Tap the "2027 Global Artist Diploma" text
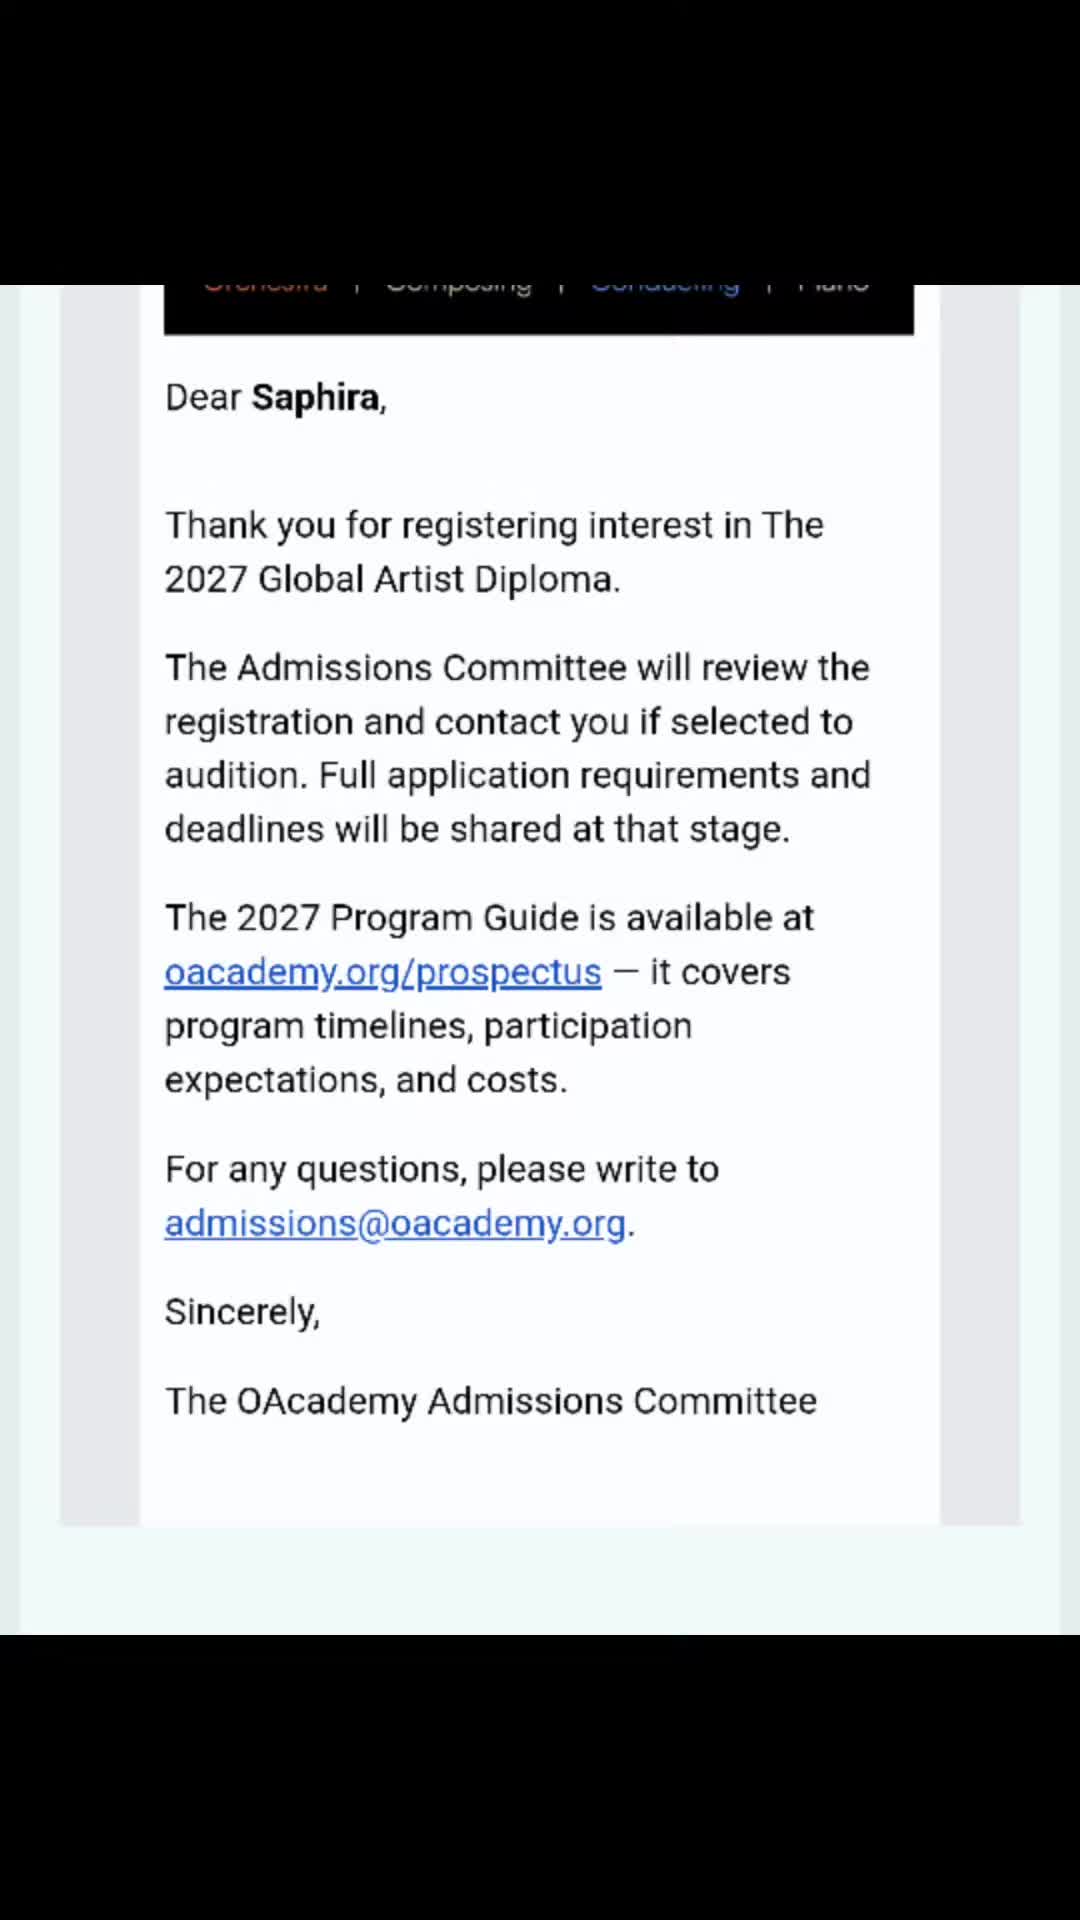 click(x=392, y=579)
